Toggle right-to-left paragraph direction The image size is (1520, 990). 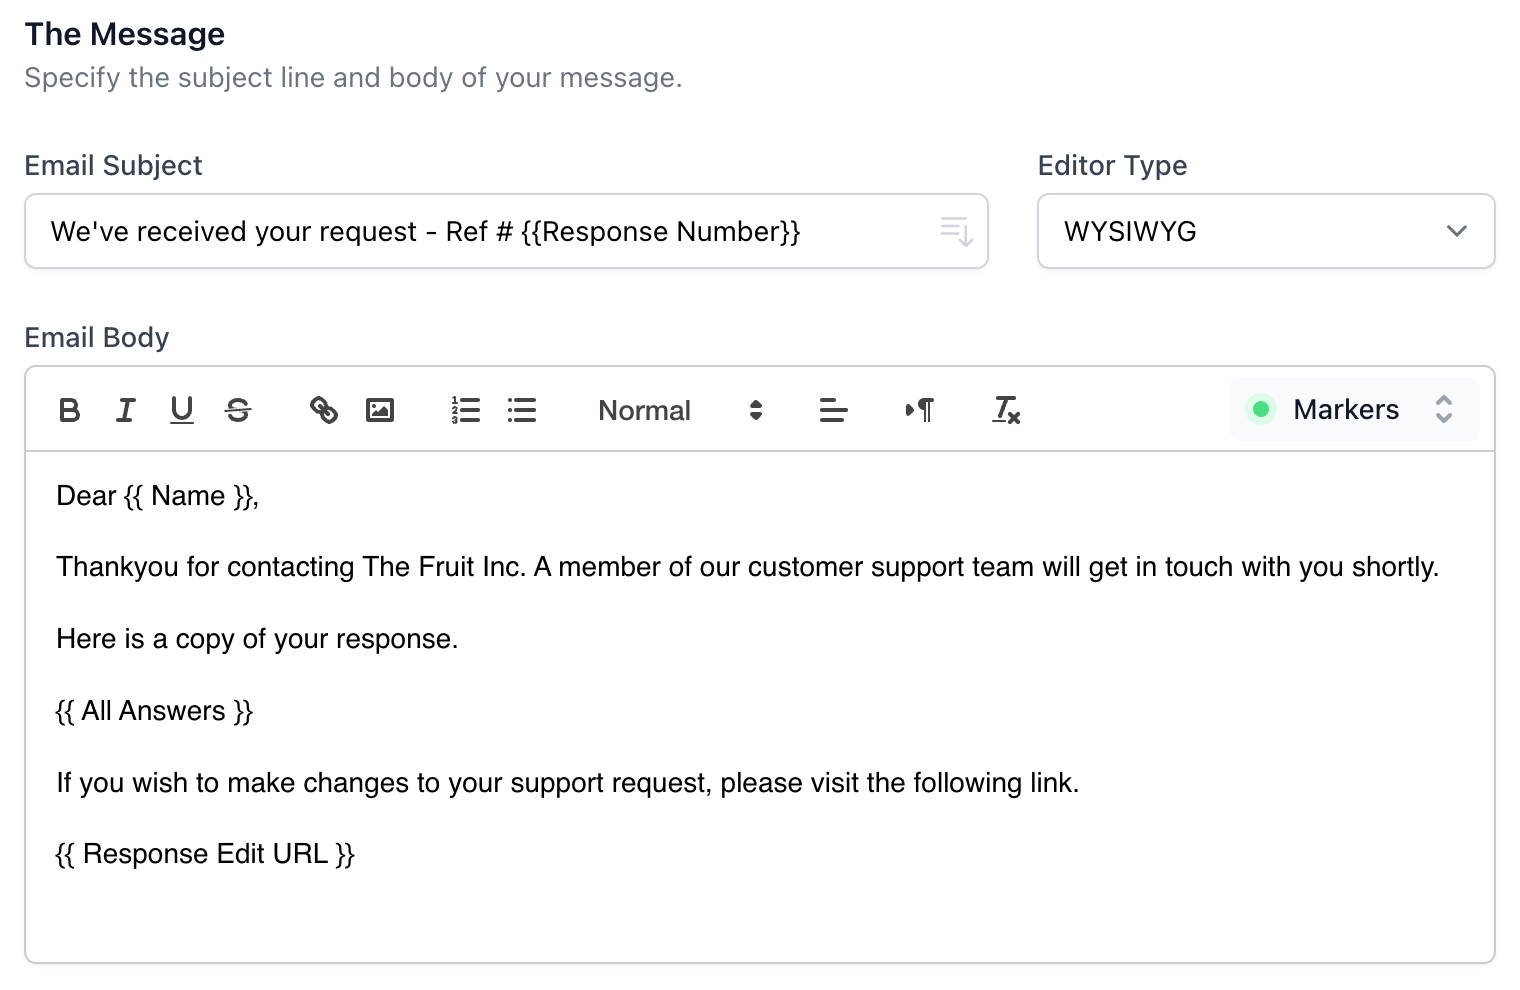pyautogui.click(x=918, y=410)
